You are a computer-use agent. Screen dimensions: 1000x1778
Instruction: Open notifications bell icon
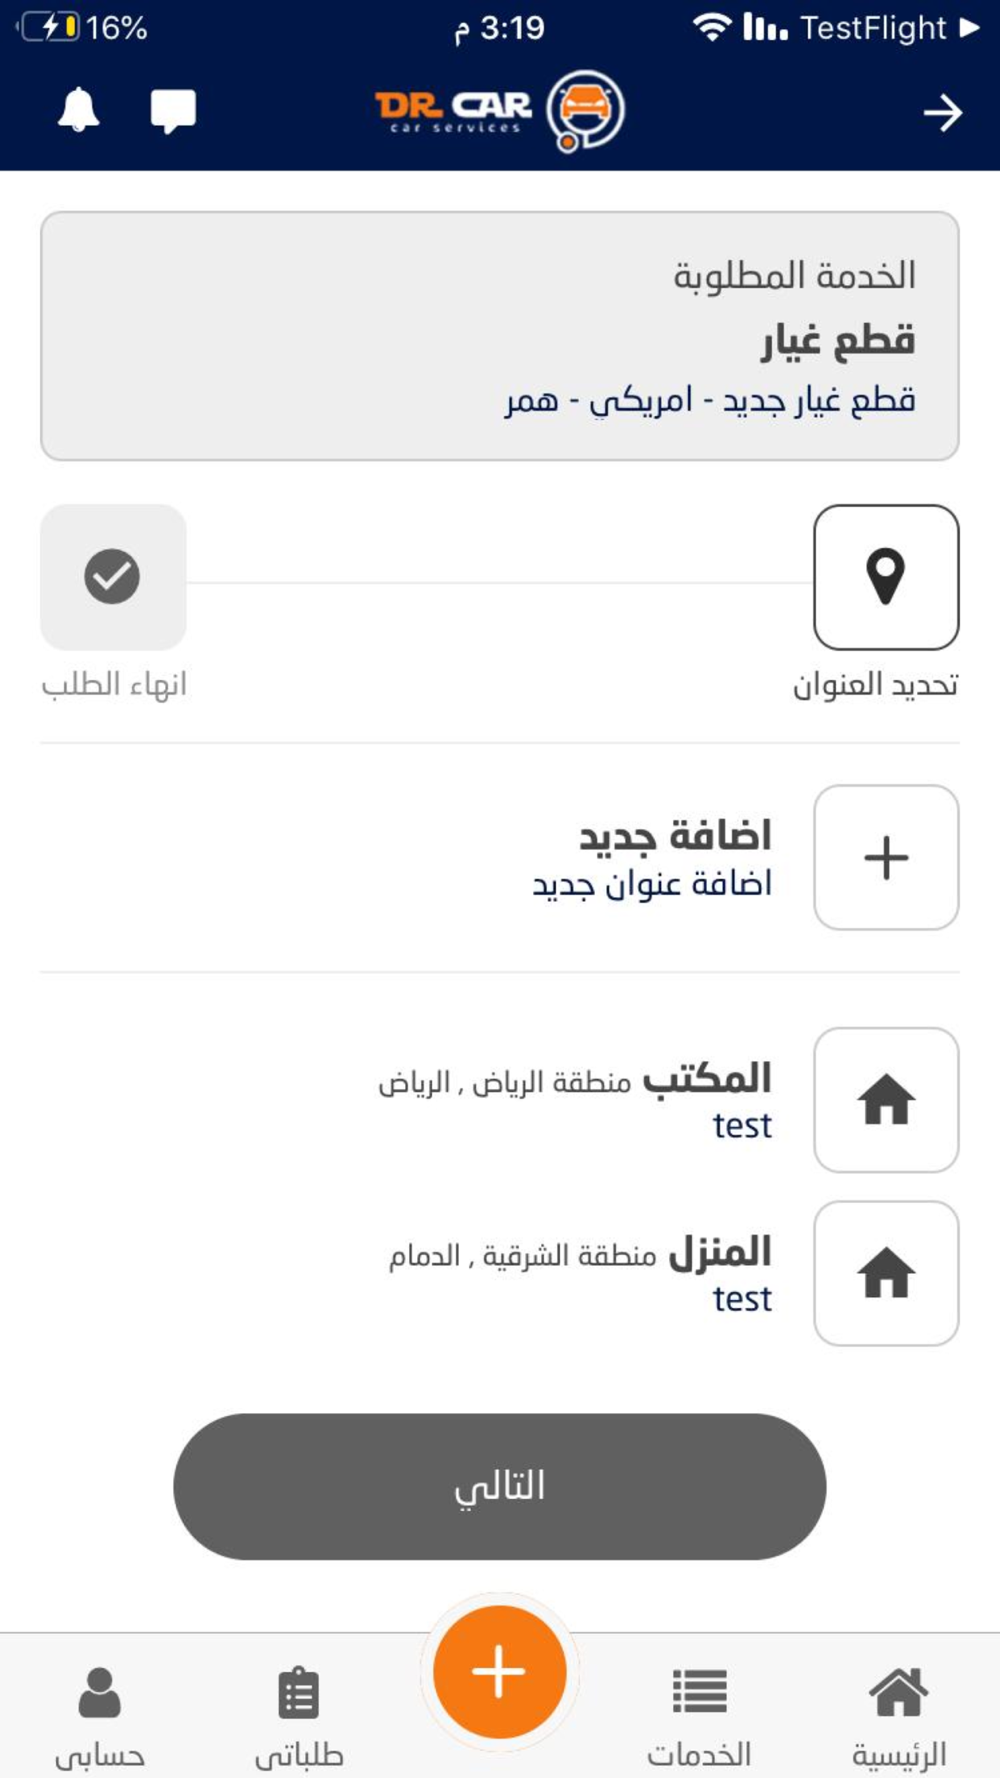click(78, 110)
